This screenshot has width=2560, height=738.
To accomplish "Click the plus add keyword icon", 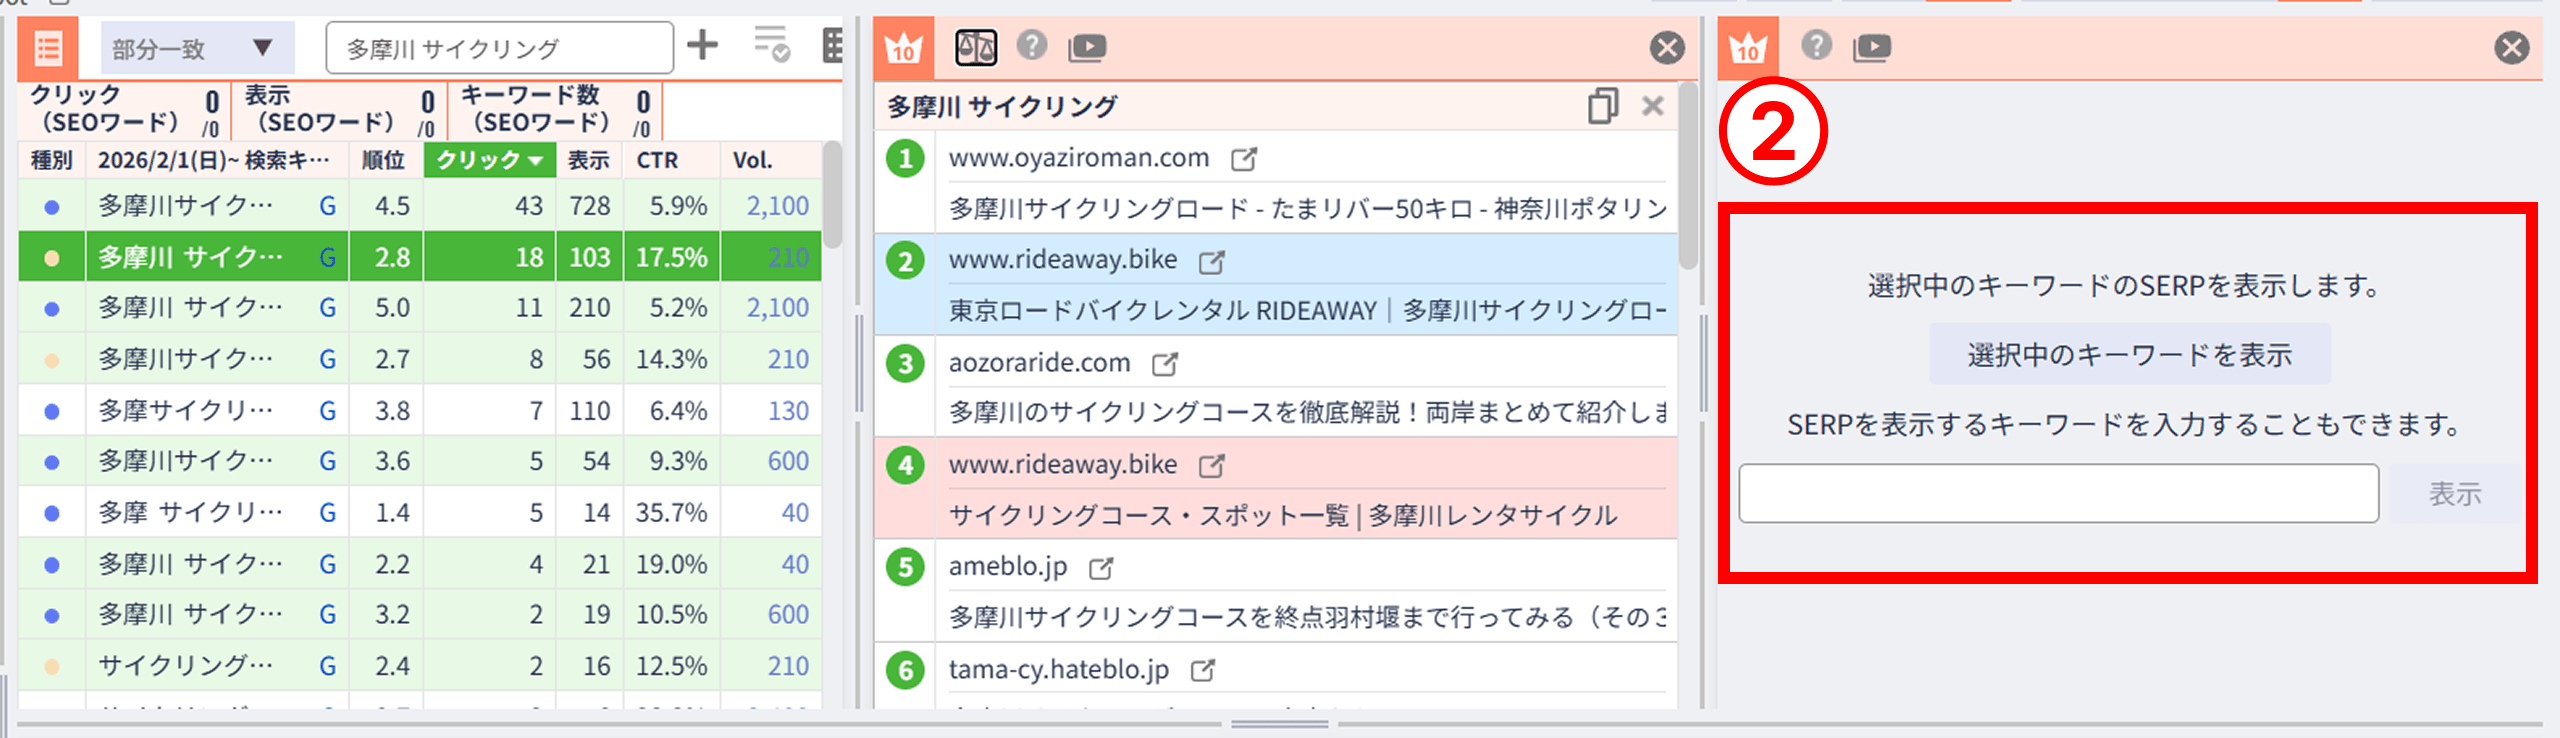I will click(702, 45).
